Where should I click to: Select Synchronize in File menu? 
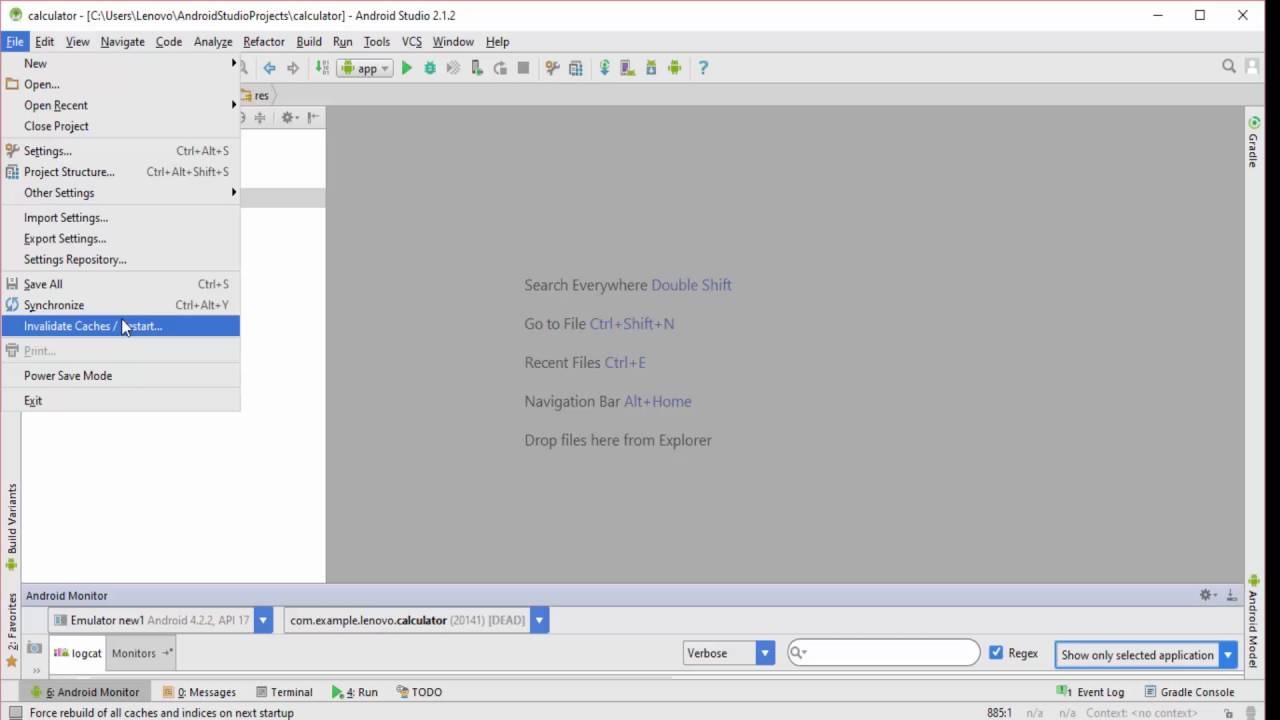point(120,305)
